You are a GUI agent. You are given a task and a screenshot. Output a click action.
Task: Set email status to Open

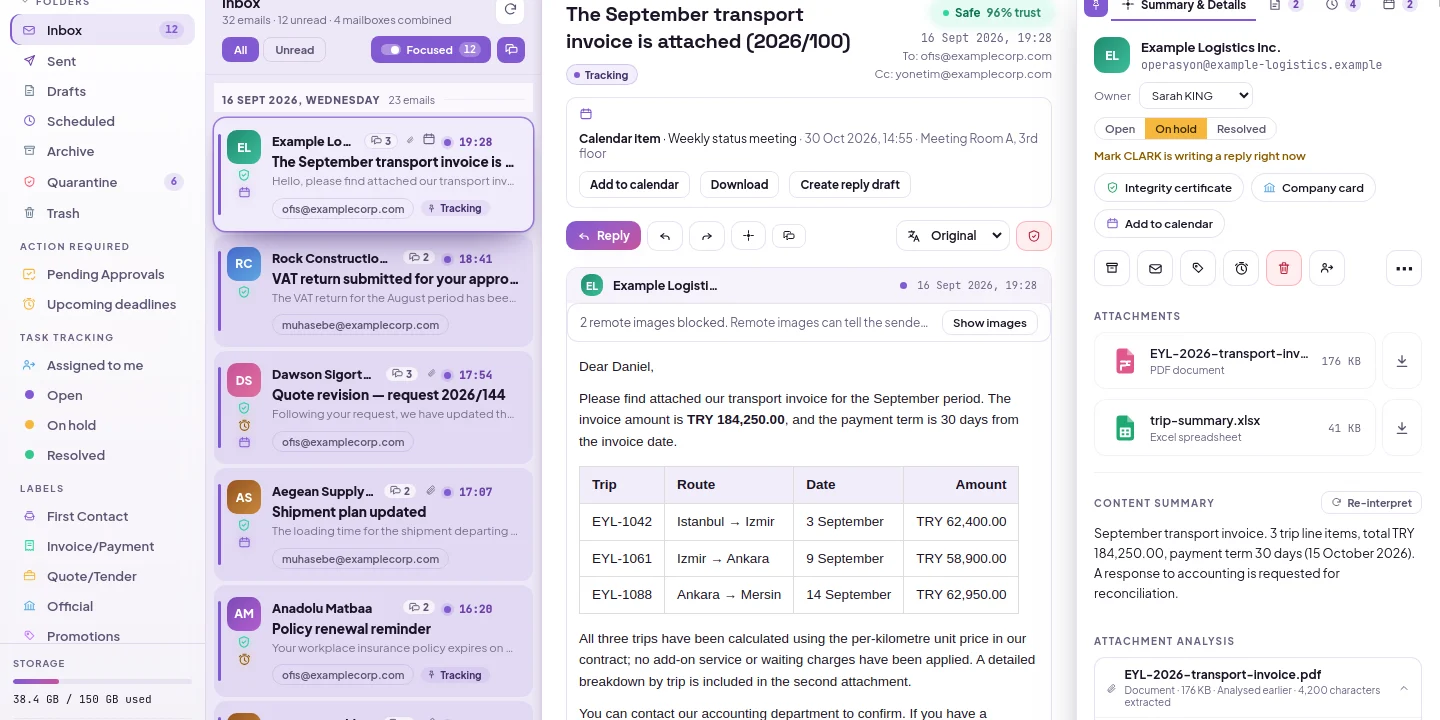(x=1120, y=129)
